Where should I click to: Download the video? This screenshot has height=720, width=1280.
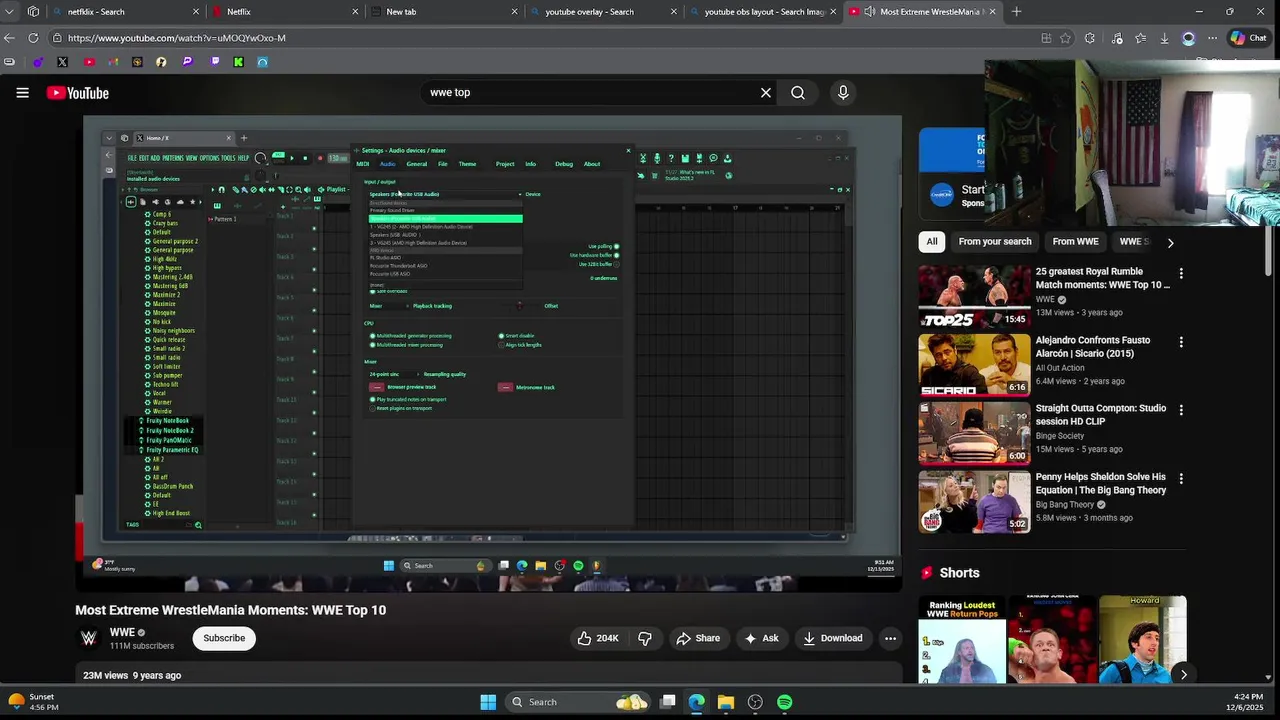[833, 638]
